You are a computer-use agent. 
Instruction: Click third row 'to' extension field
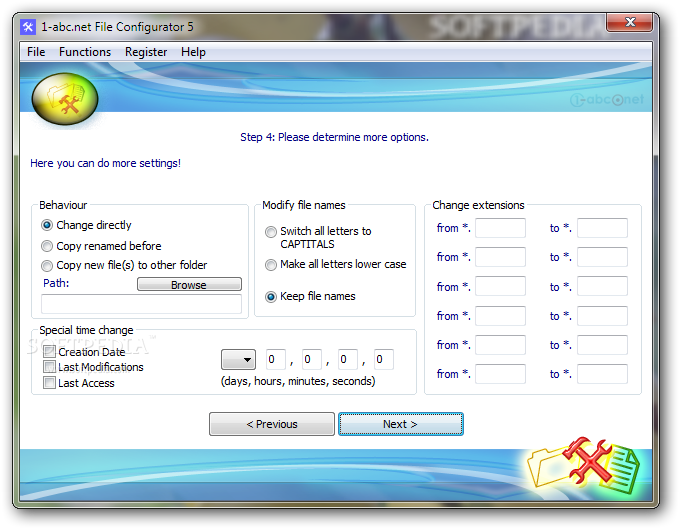(x=602, y=286)
